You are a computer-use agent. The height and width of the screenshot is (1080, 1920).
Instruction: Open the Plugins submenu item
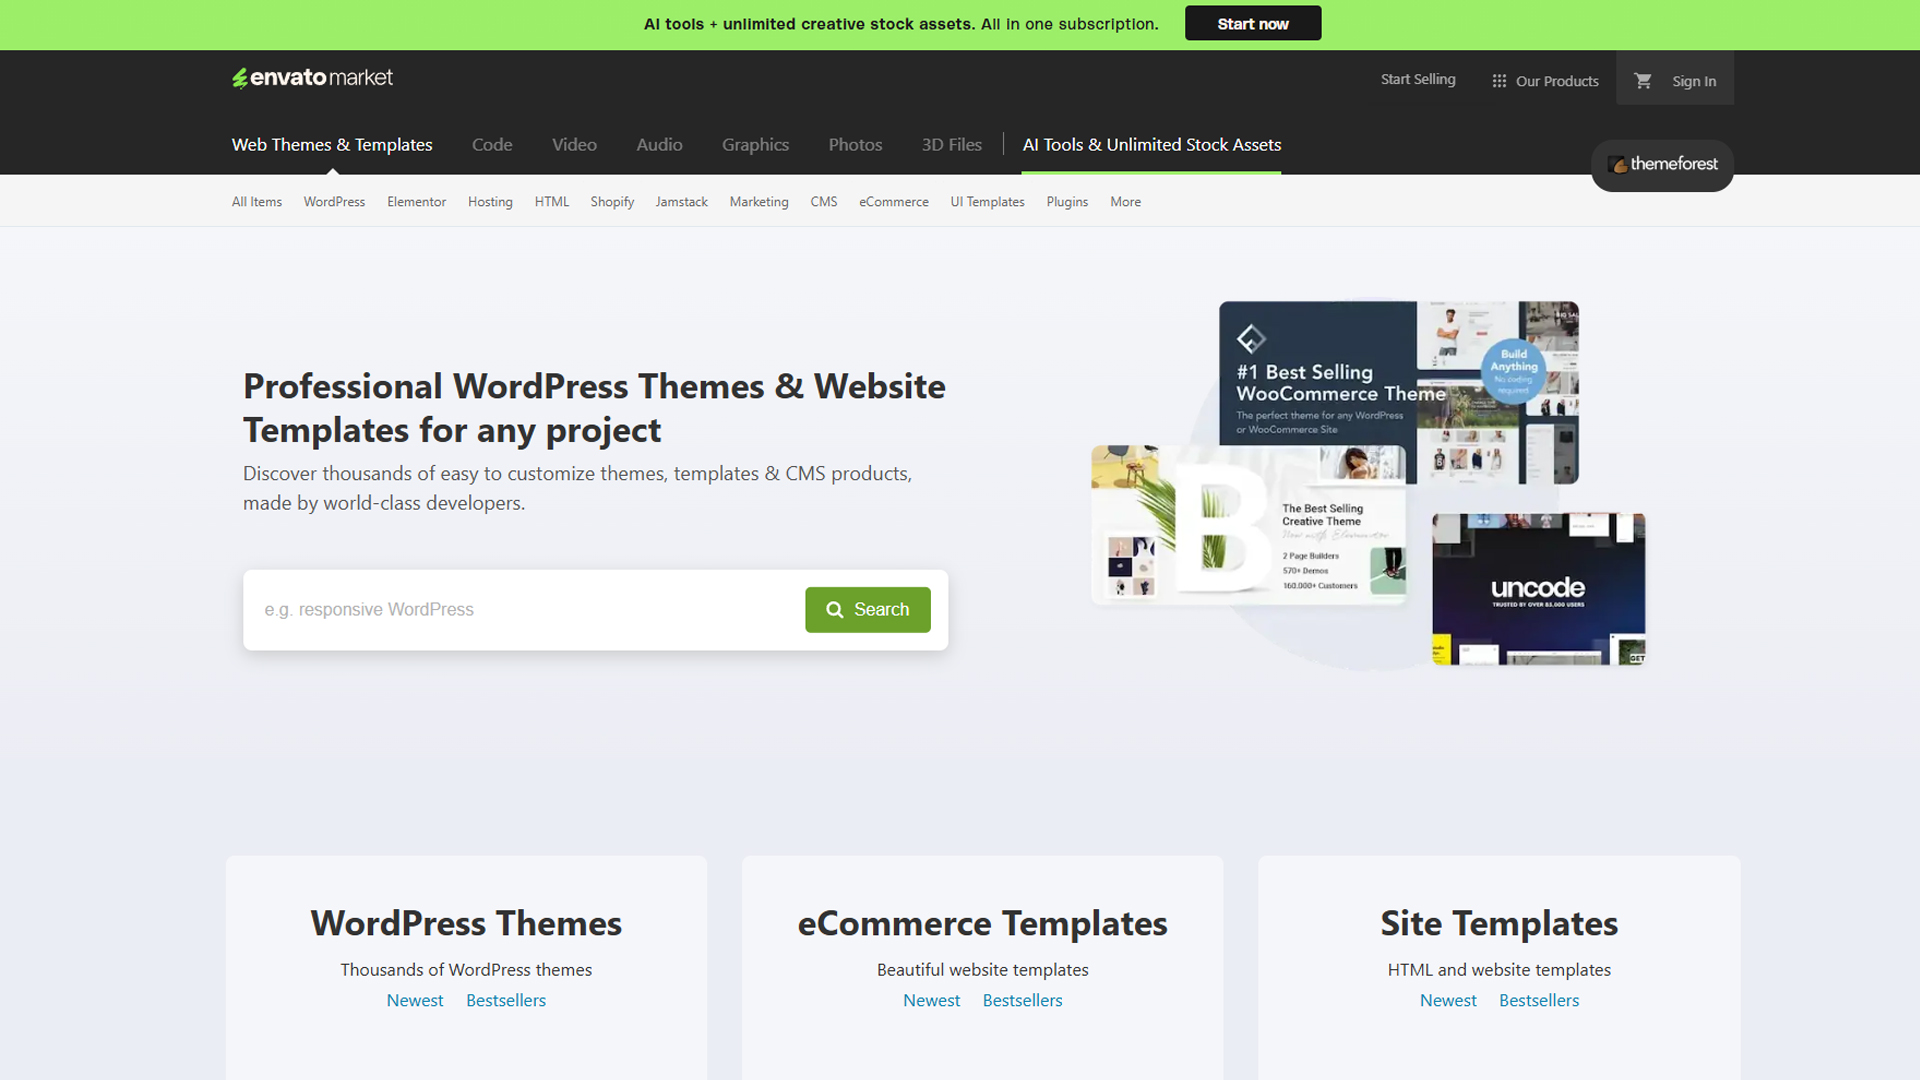tap(1067, 202)
